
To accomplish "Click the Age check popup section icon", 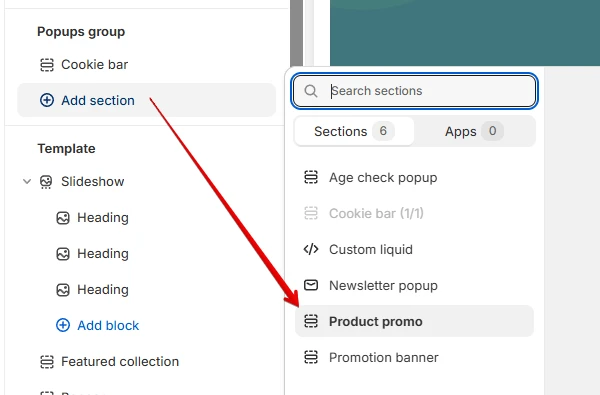I will pos(311,177).
